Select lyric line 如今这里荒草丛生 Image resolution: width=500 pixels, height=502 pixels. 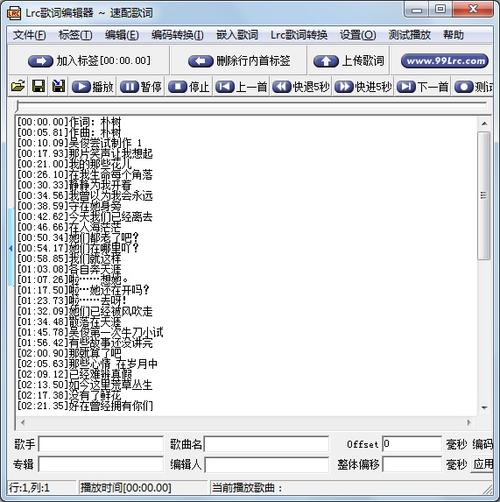(85, 385)
